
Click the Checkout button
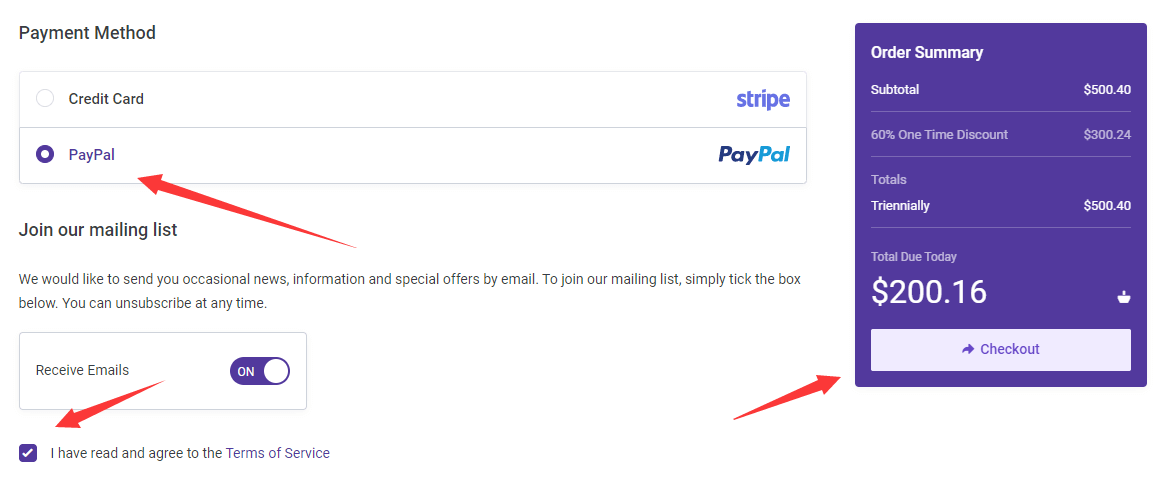click(x=1001, y=349)
